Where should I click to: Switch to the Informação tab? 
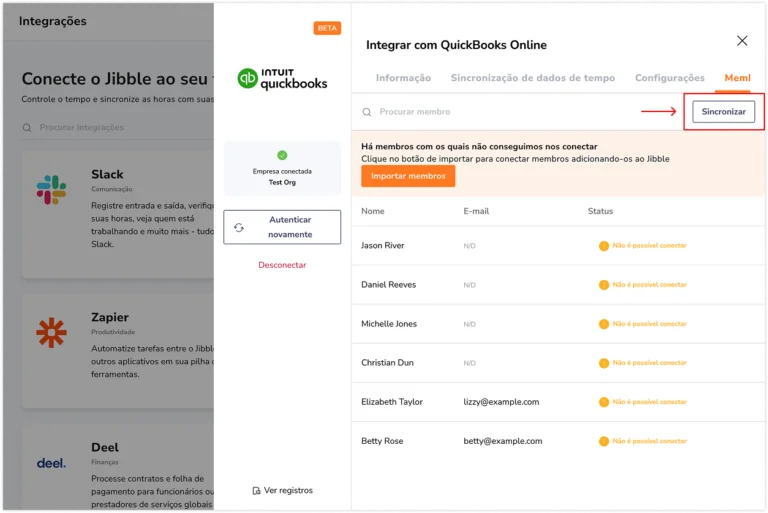(403, 78)
